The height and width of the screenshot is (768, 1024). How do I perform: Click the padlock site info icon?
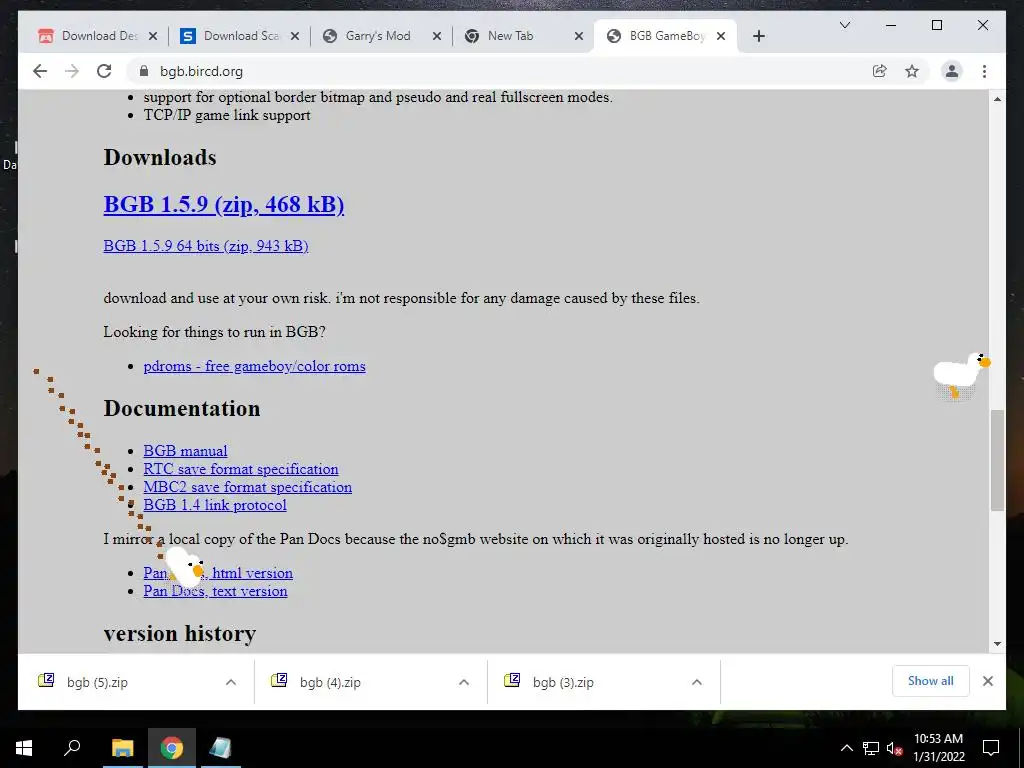[x=144, y=71]
